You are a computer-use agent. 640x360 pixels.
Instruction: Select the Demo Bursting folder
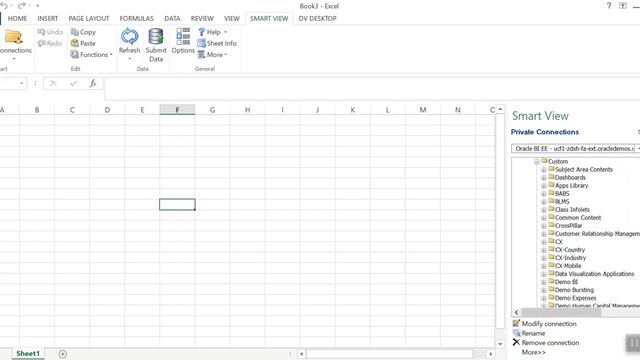(574, 290)
